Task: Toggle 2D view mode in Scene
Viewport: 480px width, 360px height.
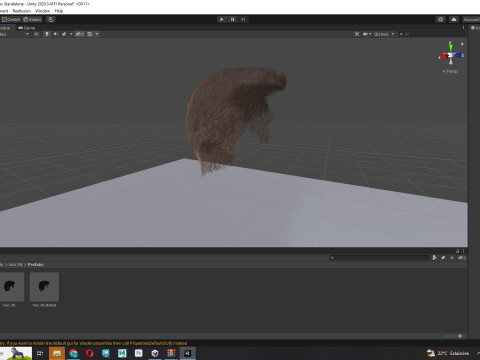Action: [x=37, y=34]
